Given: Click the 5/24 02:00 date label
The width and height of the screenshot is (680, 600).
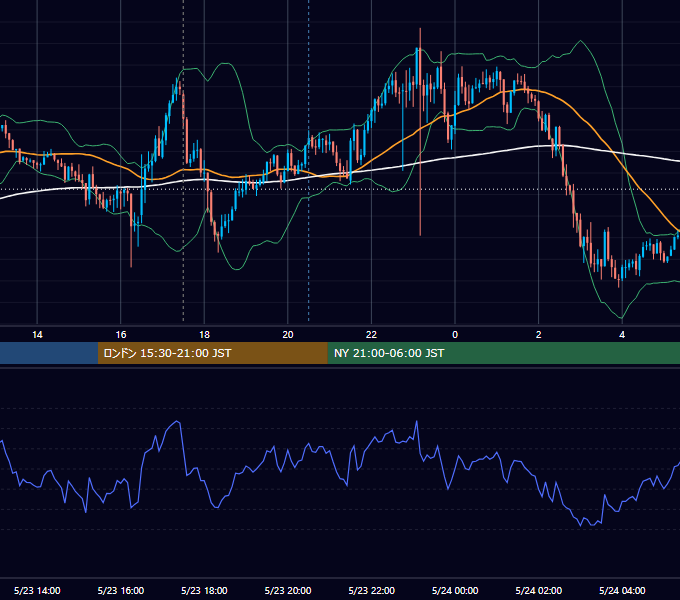Looking at the screenshot, I should 539,590.
